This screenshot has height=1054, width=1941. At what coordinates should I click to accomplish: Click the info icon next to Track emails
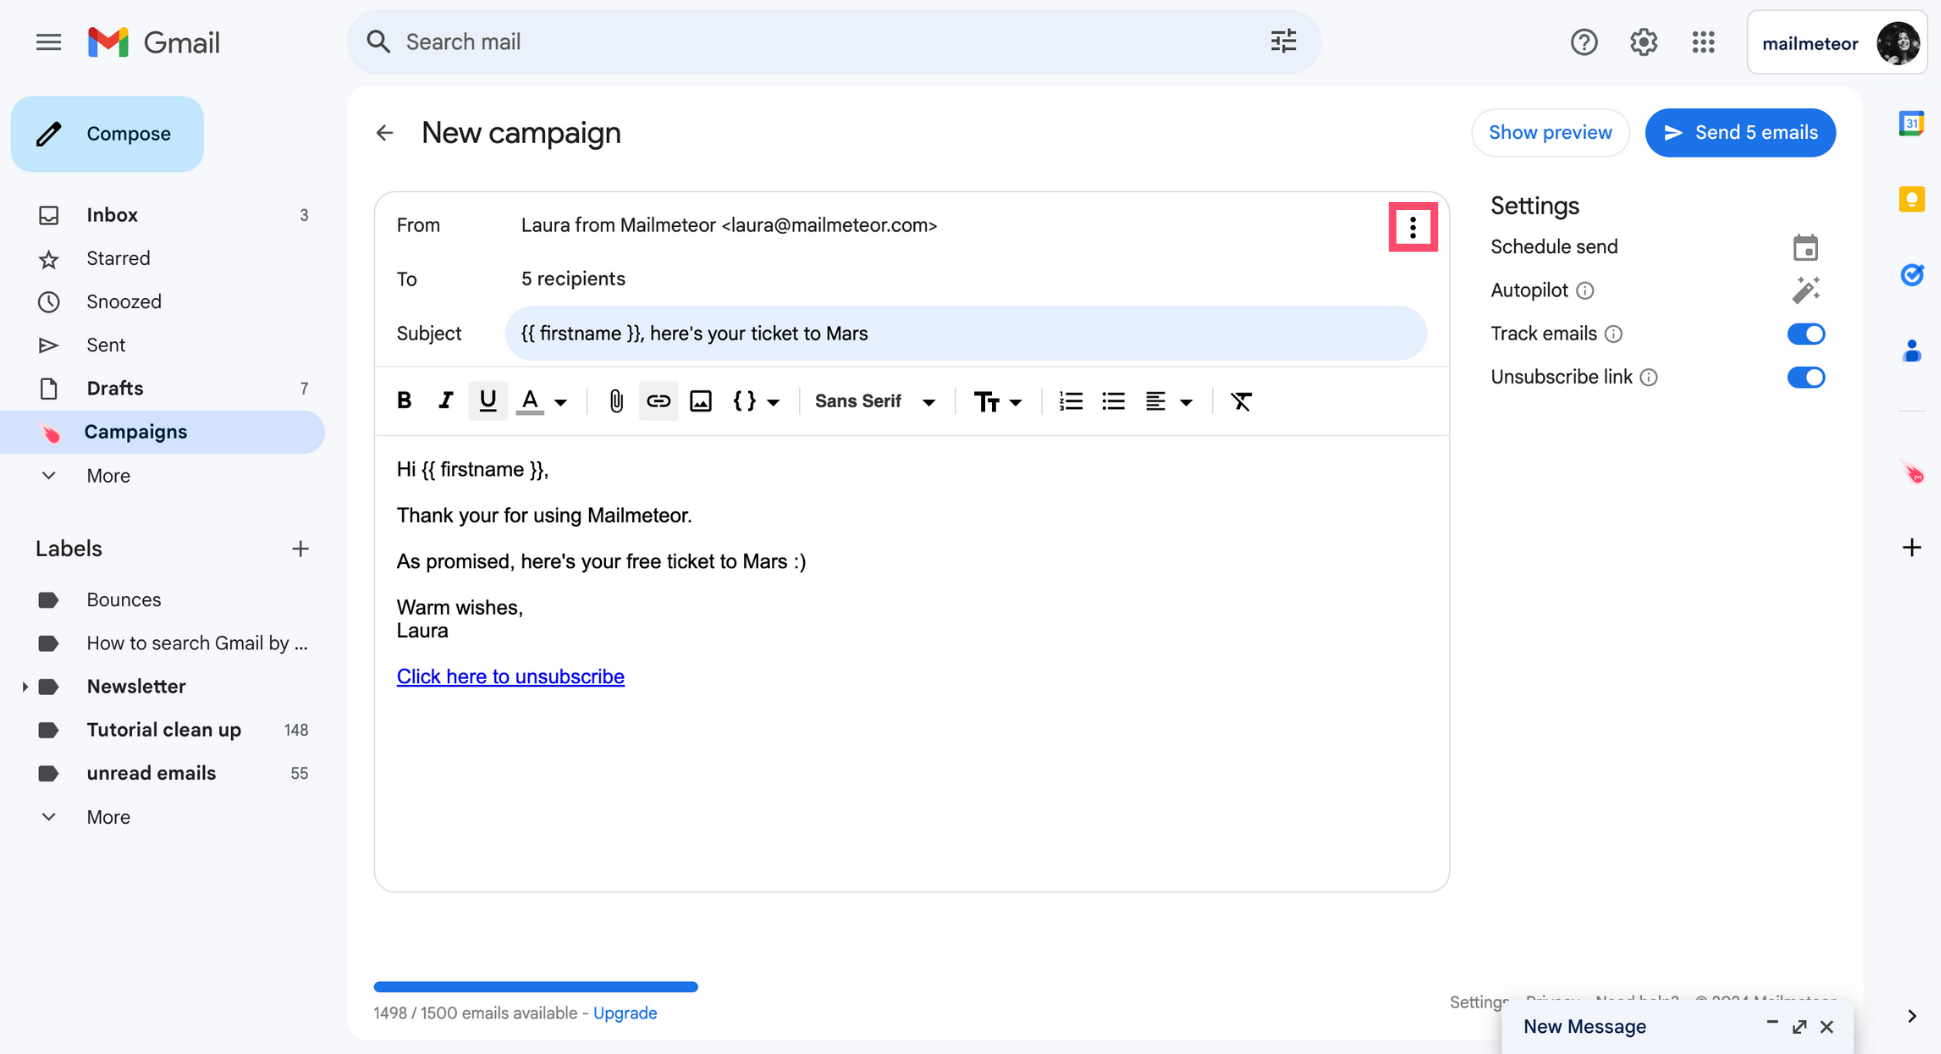pos(1613,334)
